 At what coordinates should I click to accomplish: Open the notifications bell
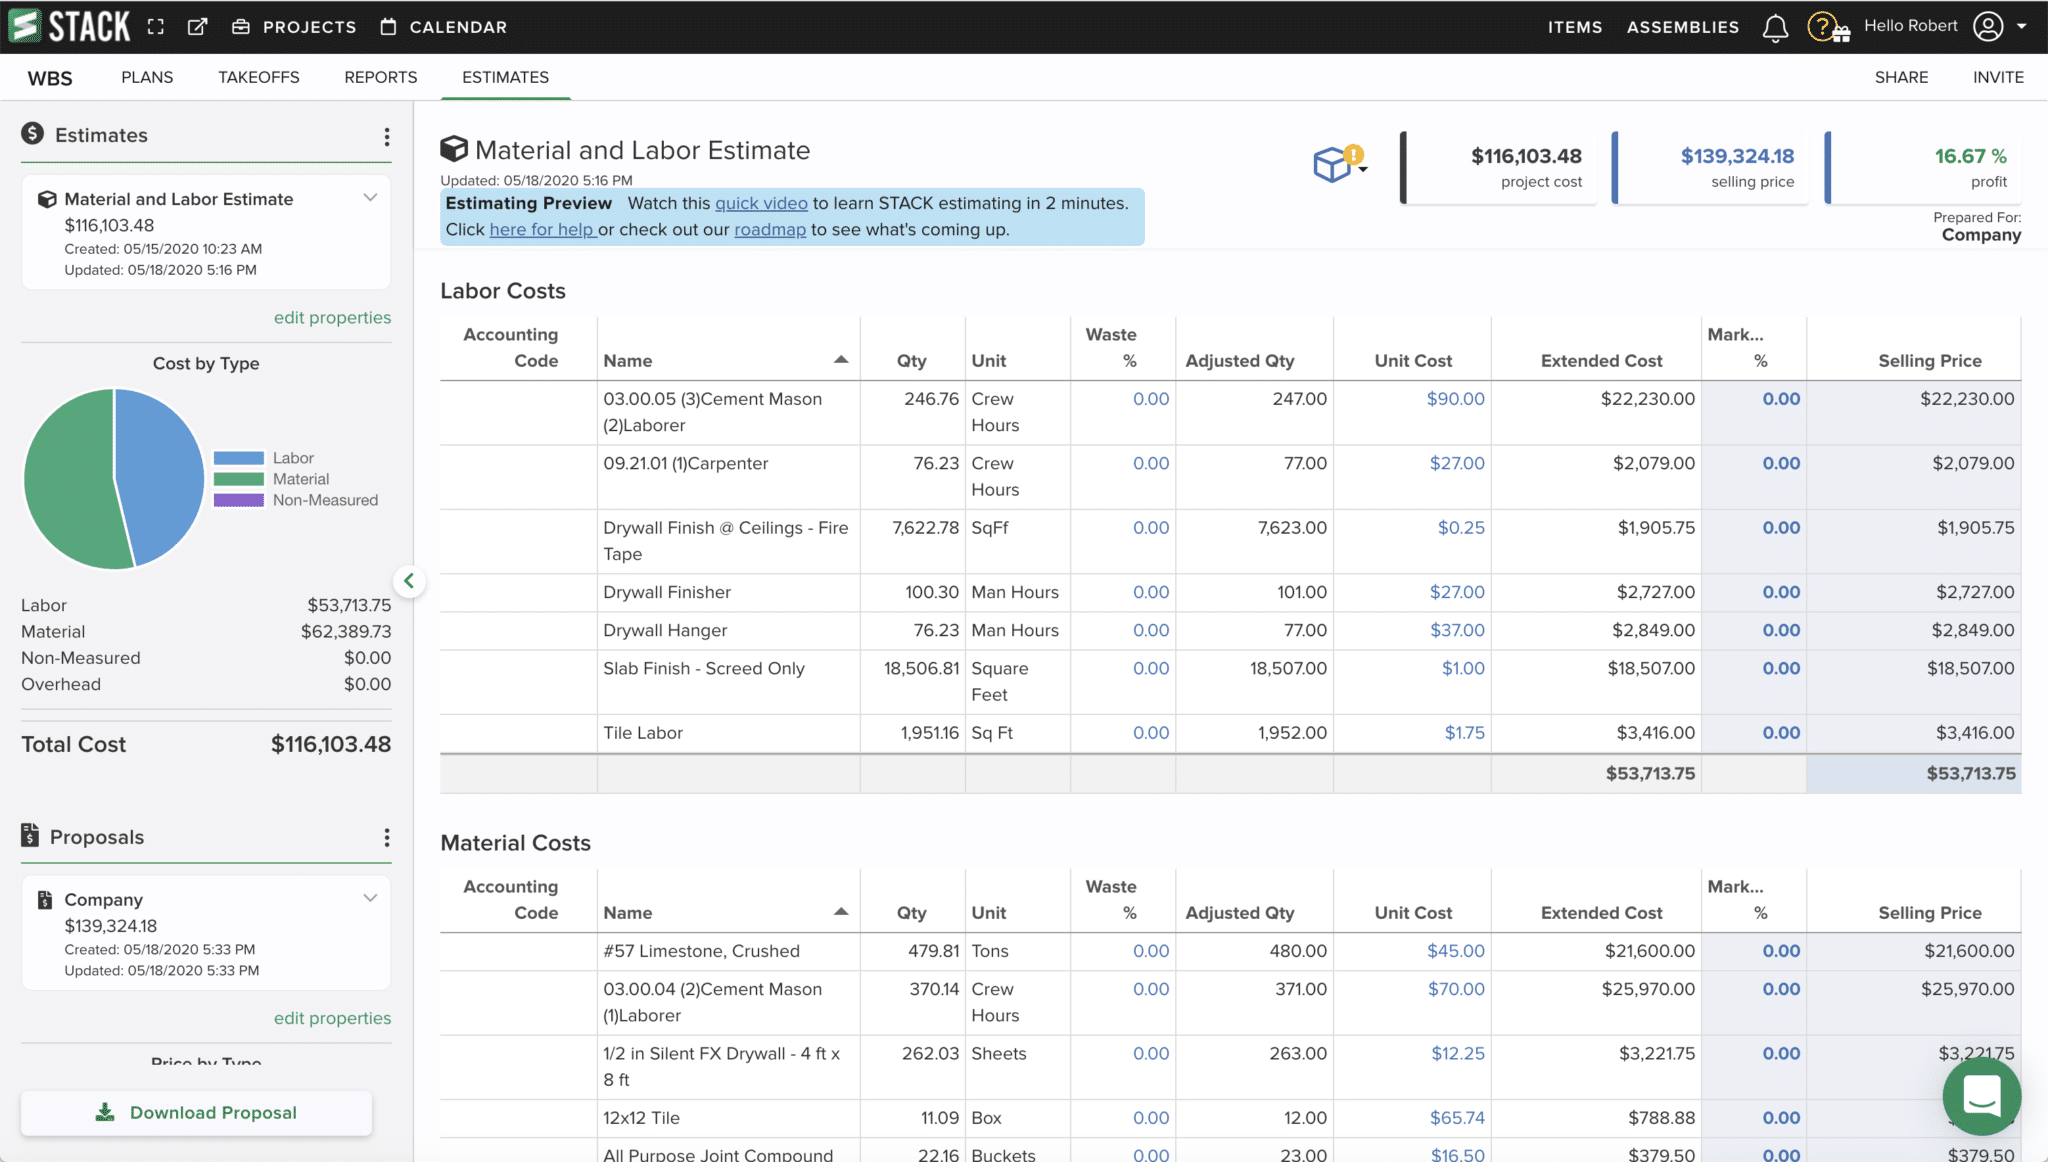(x=1775, y=27)
